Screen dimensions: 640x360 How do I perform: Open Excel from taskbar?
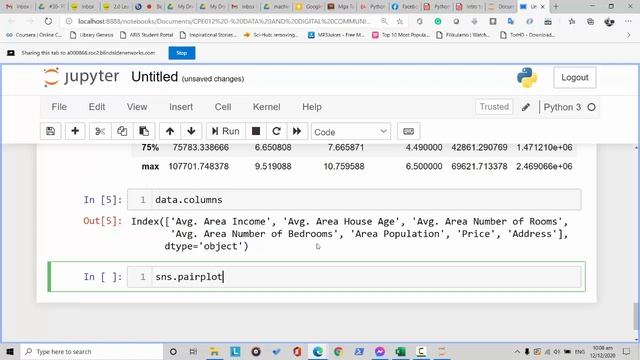(400, 351)
